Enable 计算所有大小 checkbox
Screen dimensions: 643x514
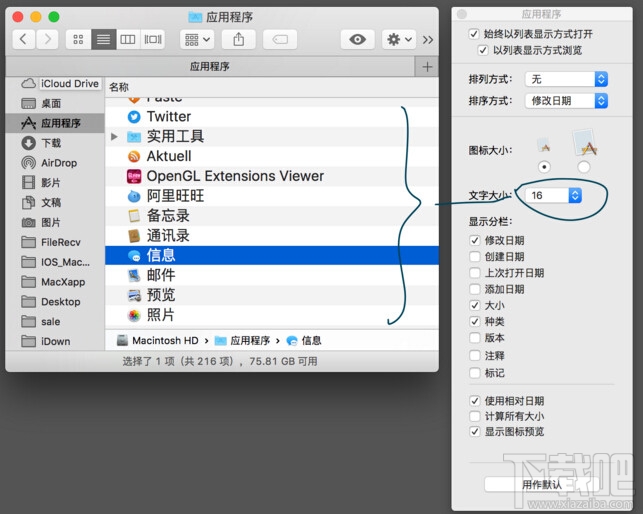coord(474,416)
